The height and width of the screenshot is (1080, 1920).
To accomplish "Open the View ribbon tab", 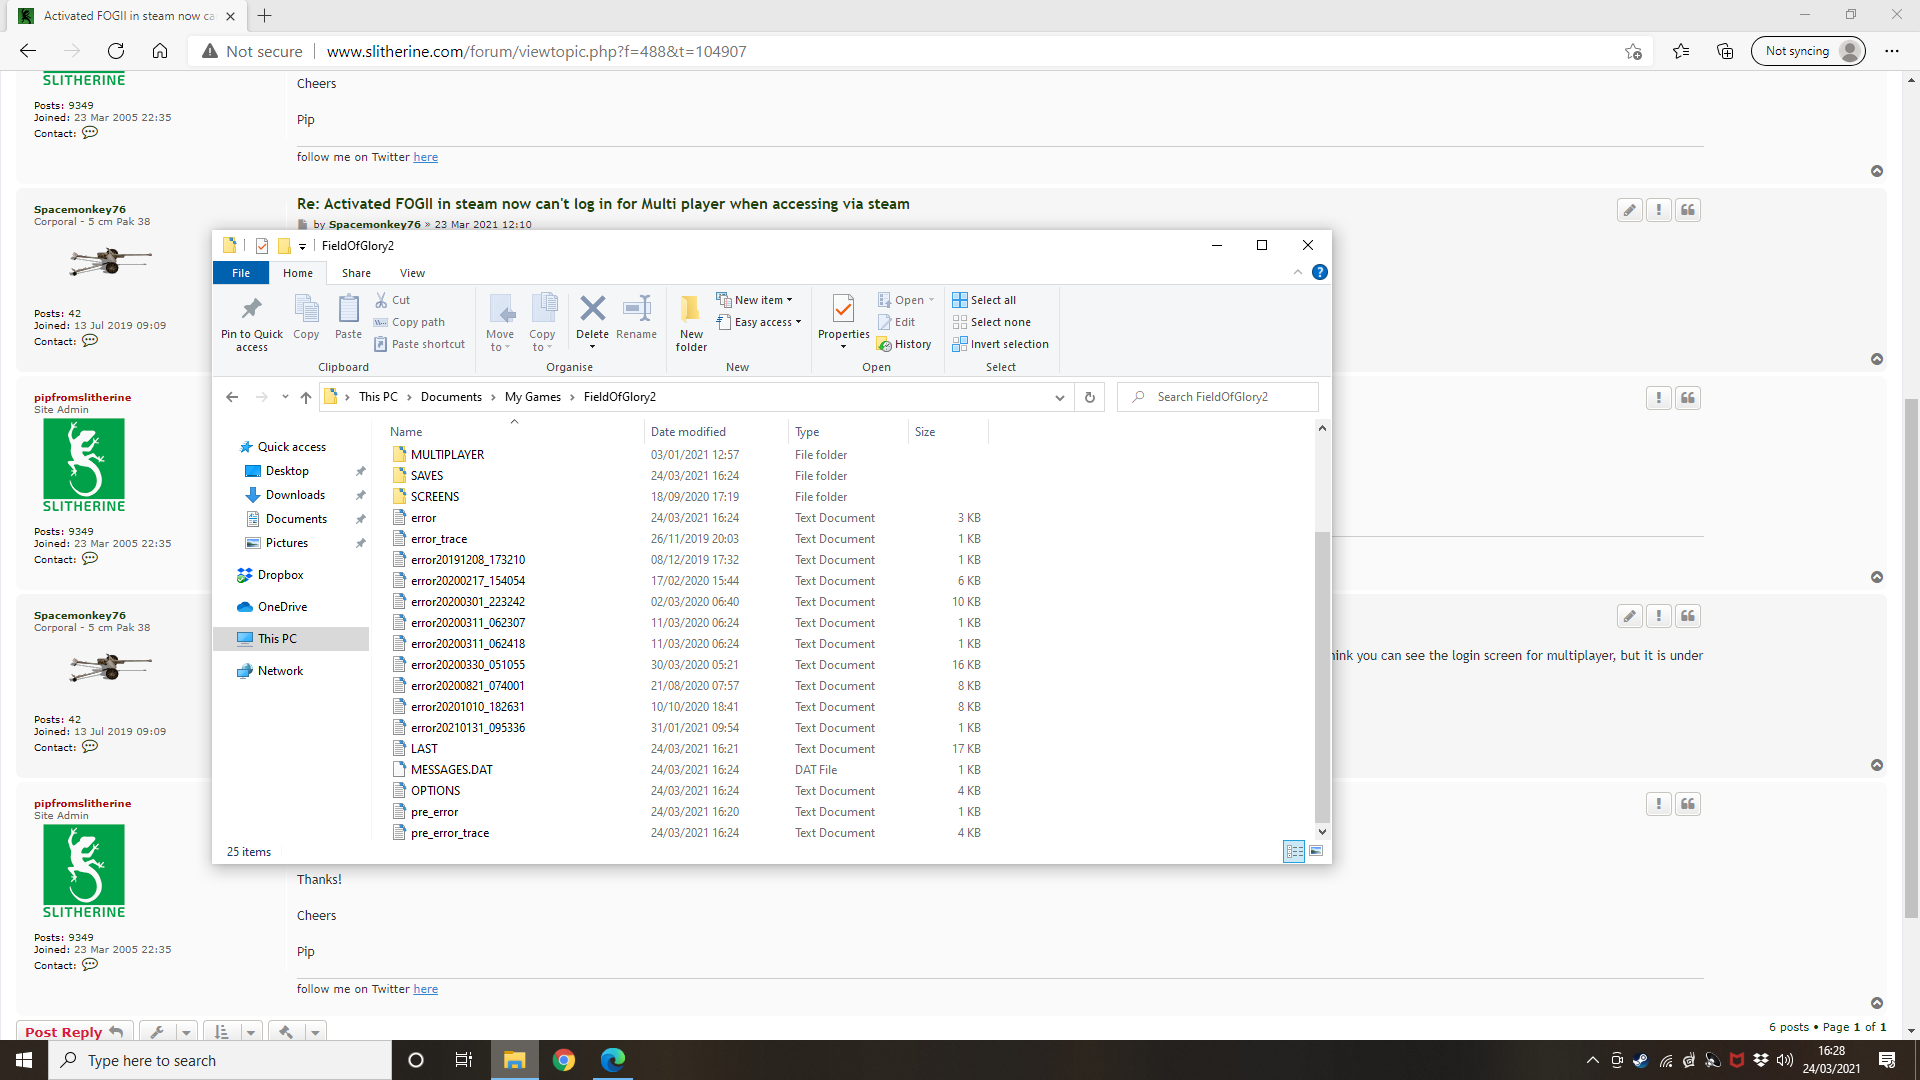I will [x=412, y=272].
